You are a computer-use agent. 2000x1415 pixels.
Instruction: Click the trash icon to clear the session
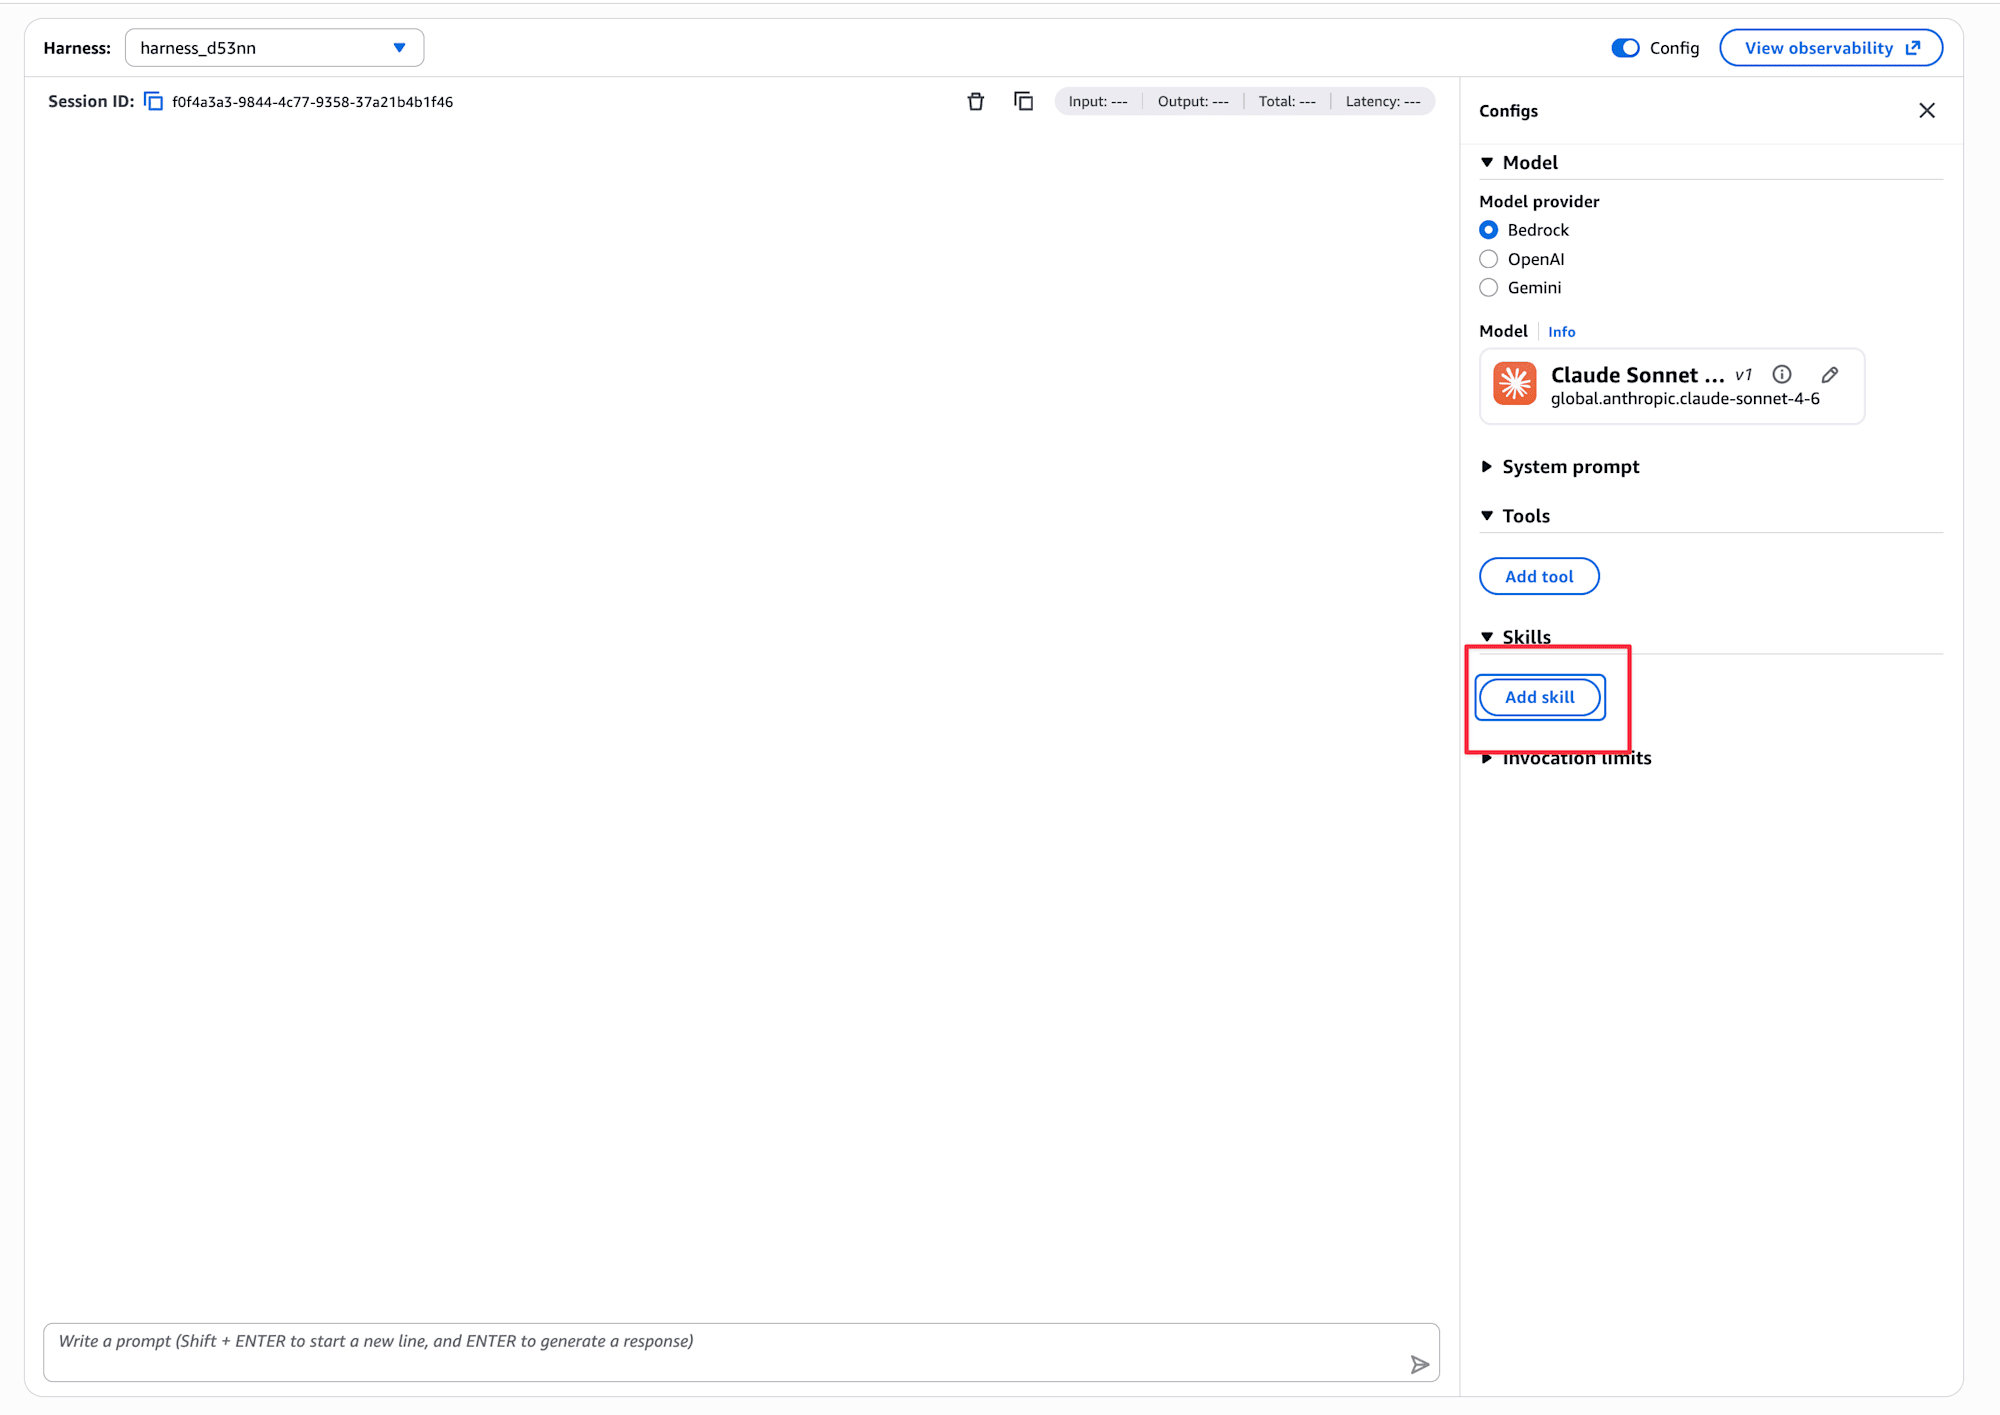point(975,101)
